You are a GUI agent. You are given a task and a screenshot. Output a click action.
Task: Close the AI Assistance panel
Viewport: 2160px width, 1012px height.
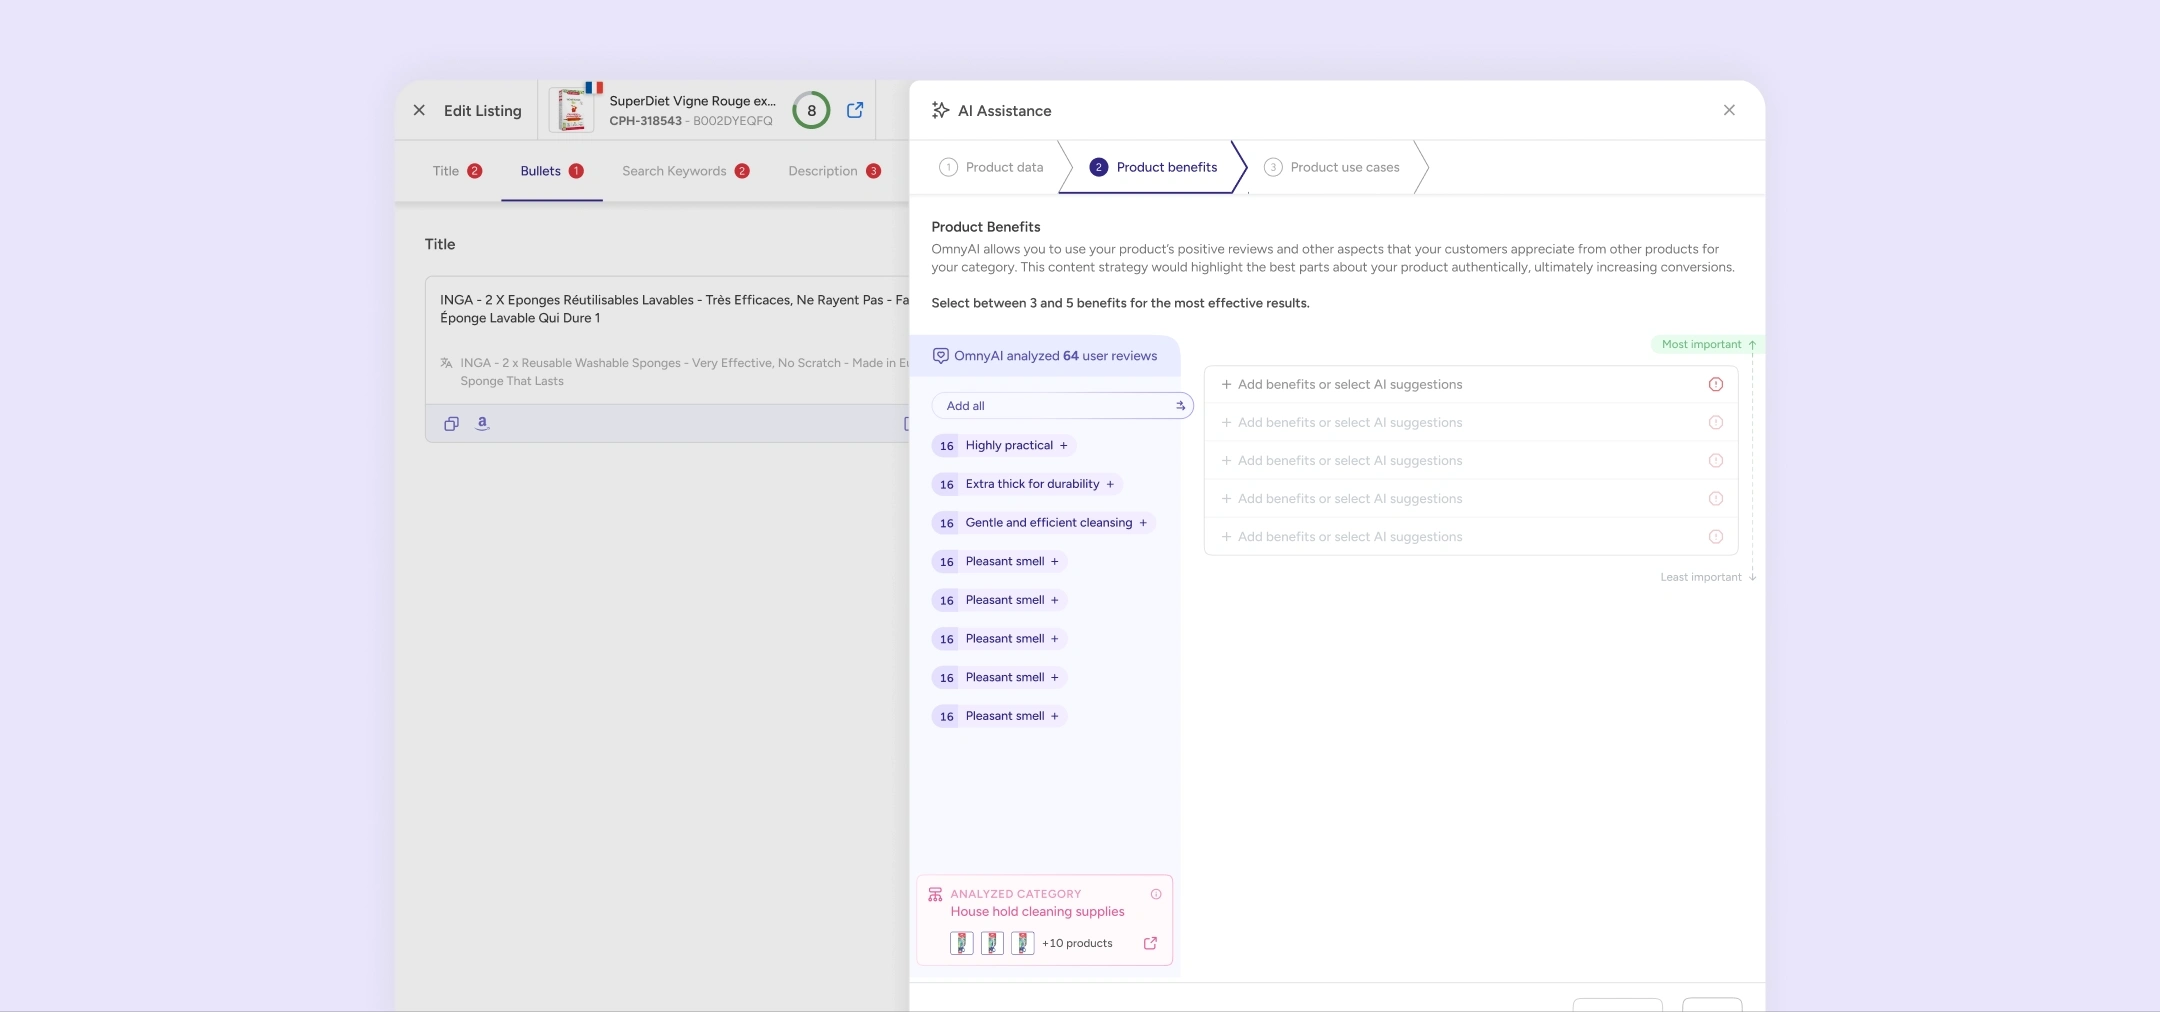pos(1729,110)
